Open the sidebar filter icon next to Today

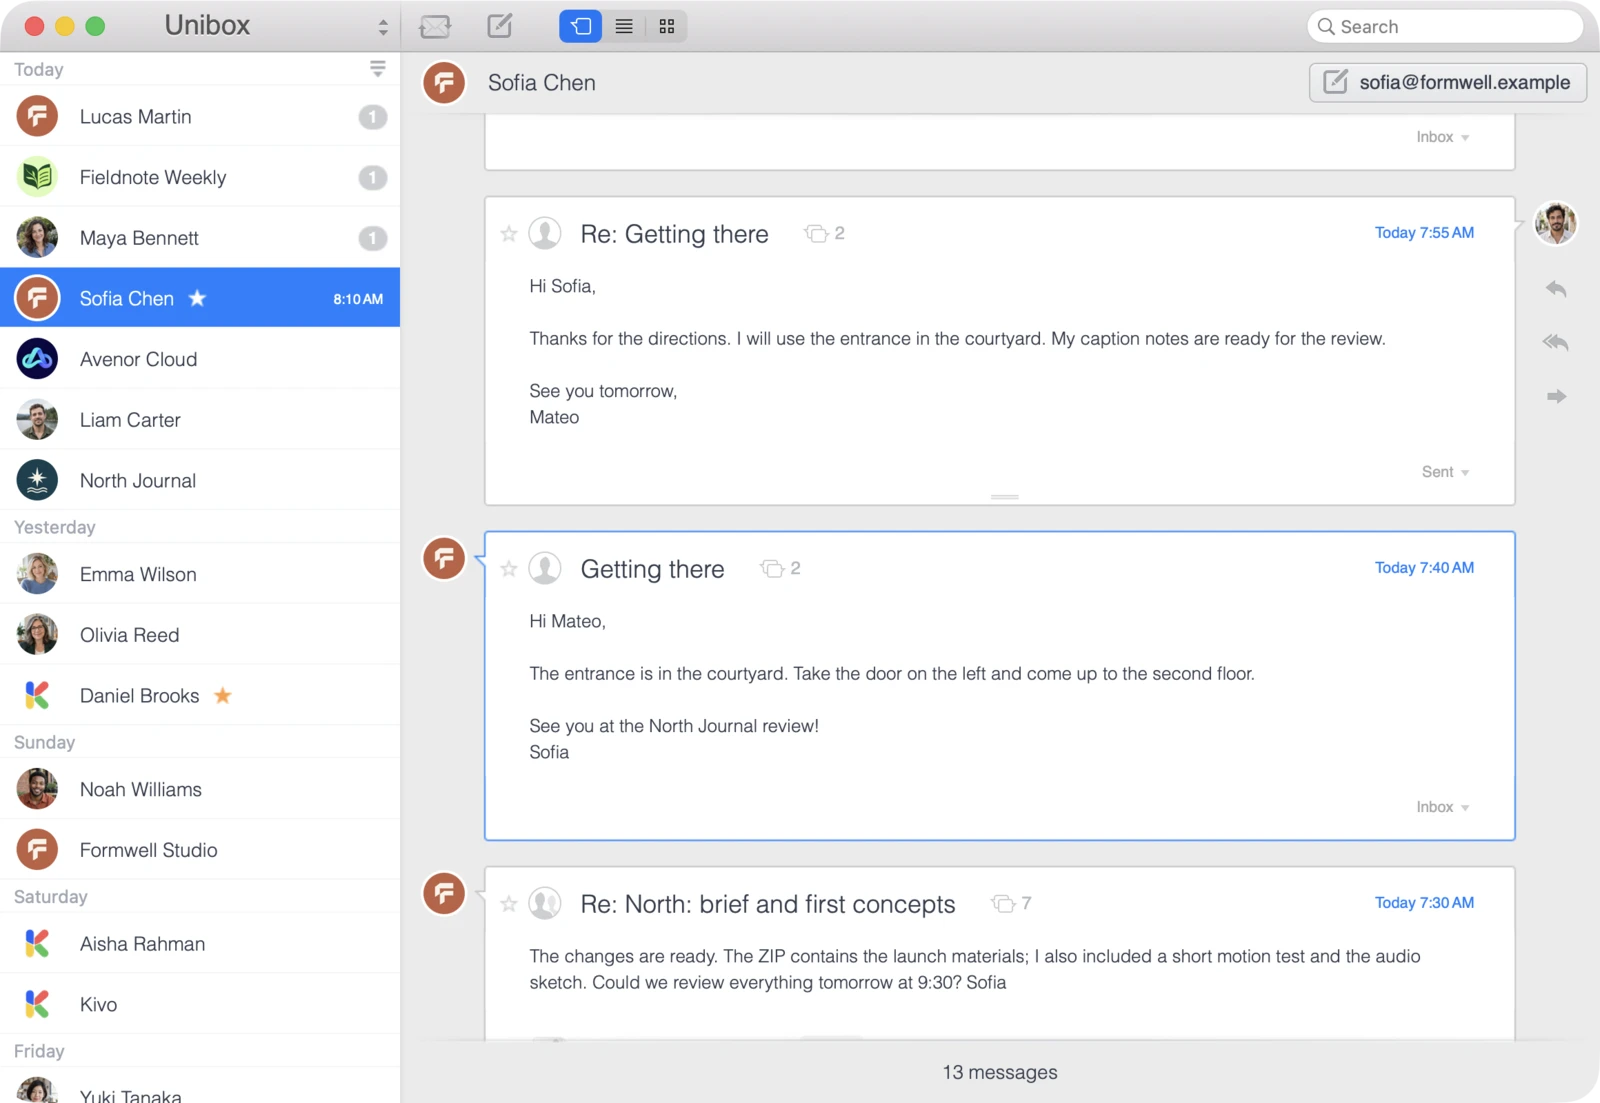coord(377,68)
